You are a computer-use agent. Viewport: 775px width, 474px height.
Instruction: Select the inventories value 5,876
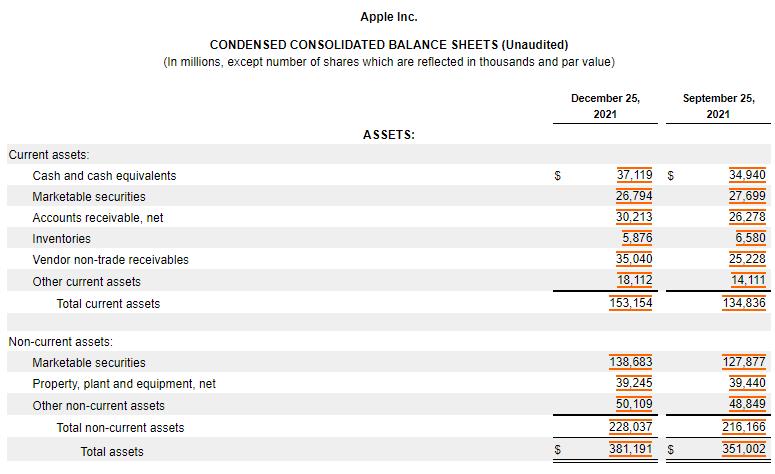coord(637,238)
